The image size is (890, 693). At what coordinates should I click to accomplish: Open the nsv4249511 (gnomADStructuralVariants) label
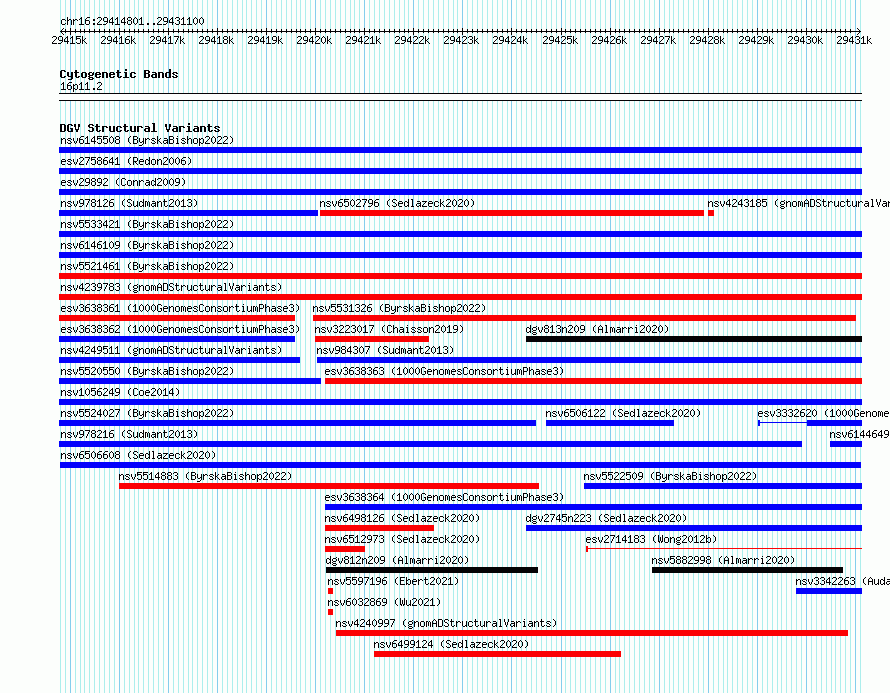[171, 350]
